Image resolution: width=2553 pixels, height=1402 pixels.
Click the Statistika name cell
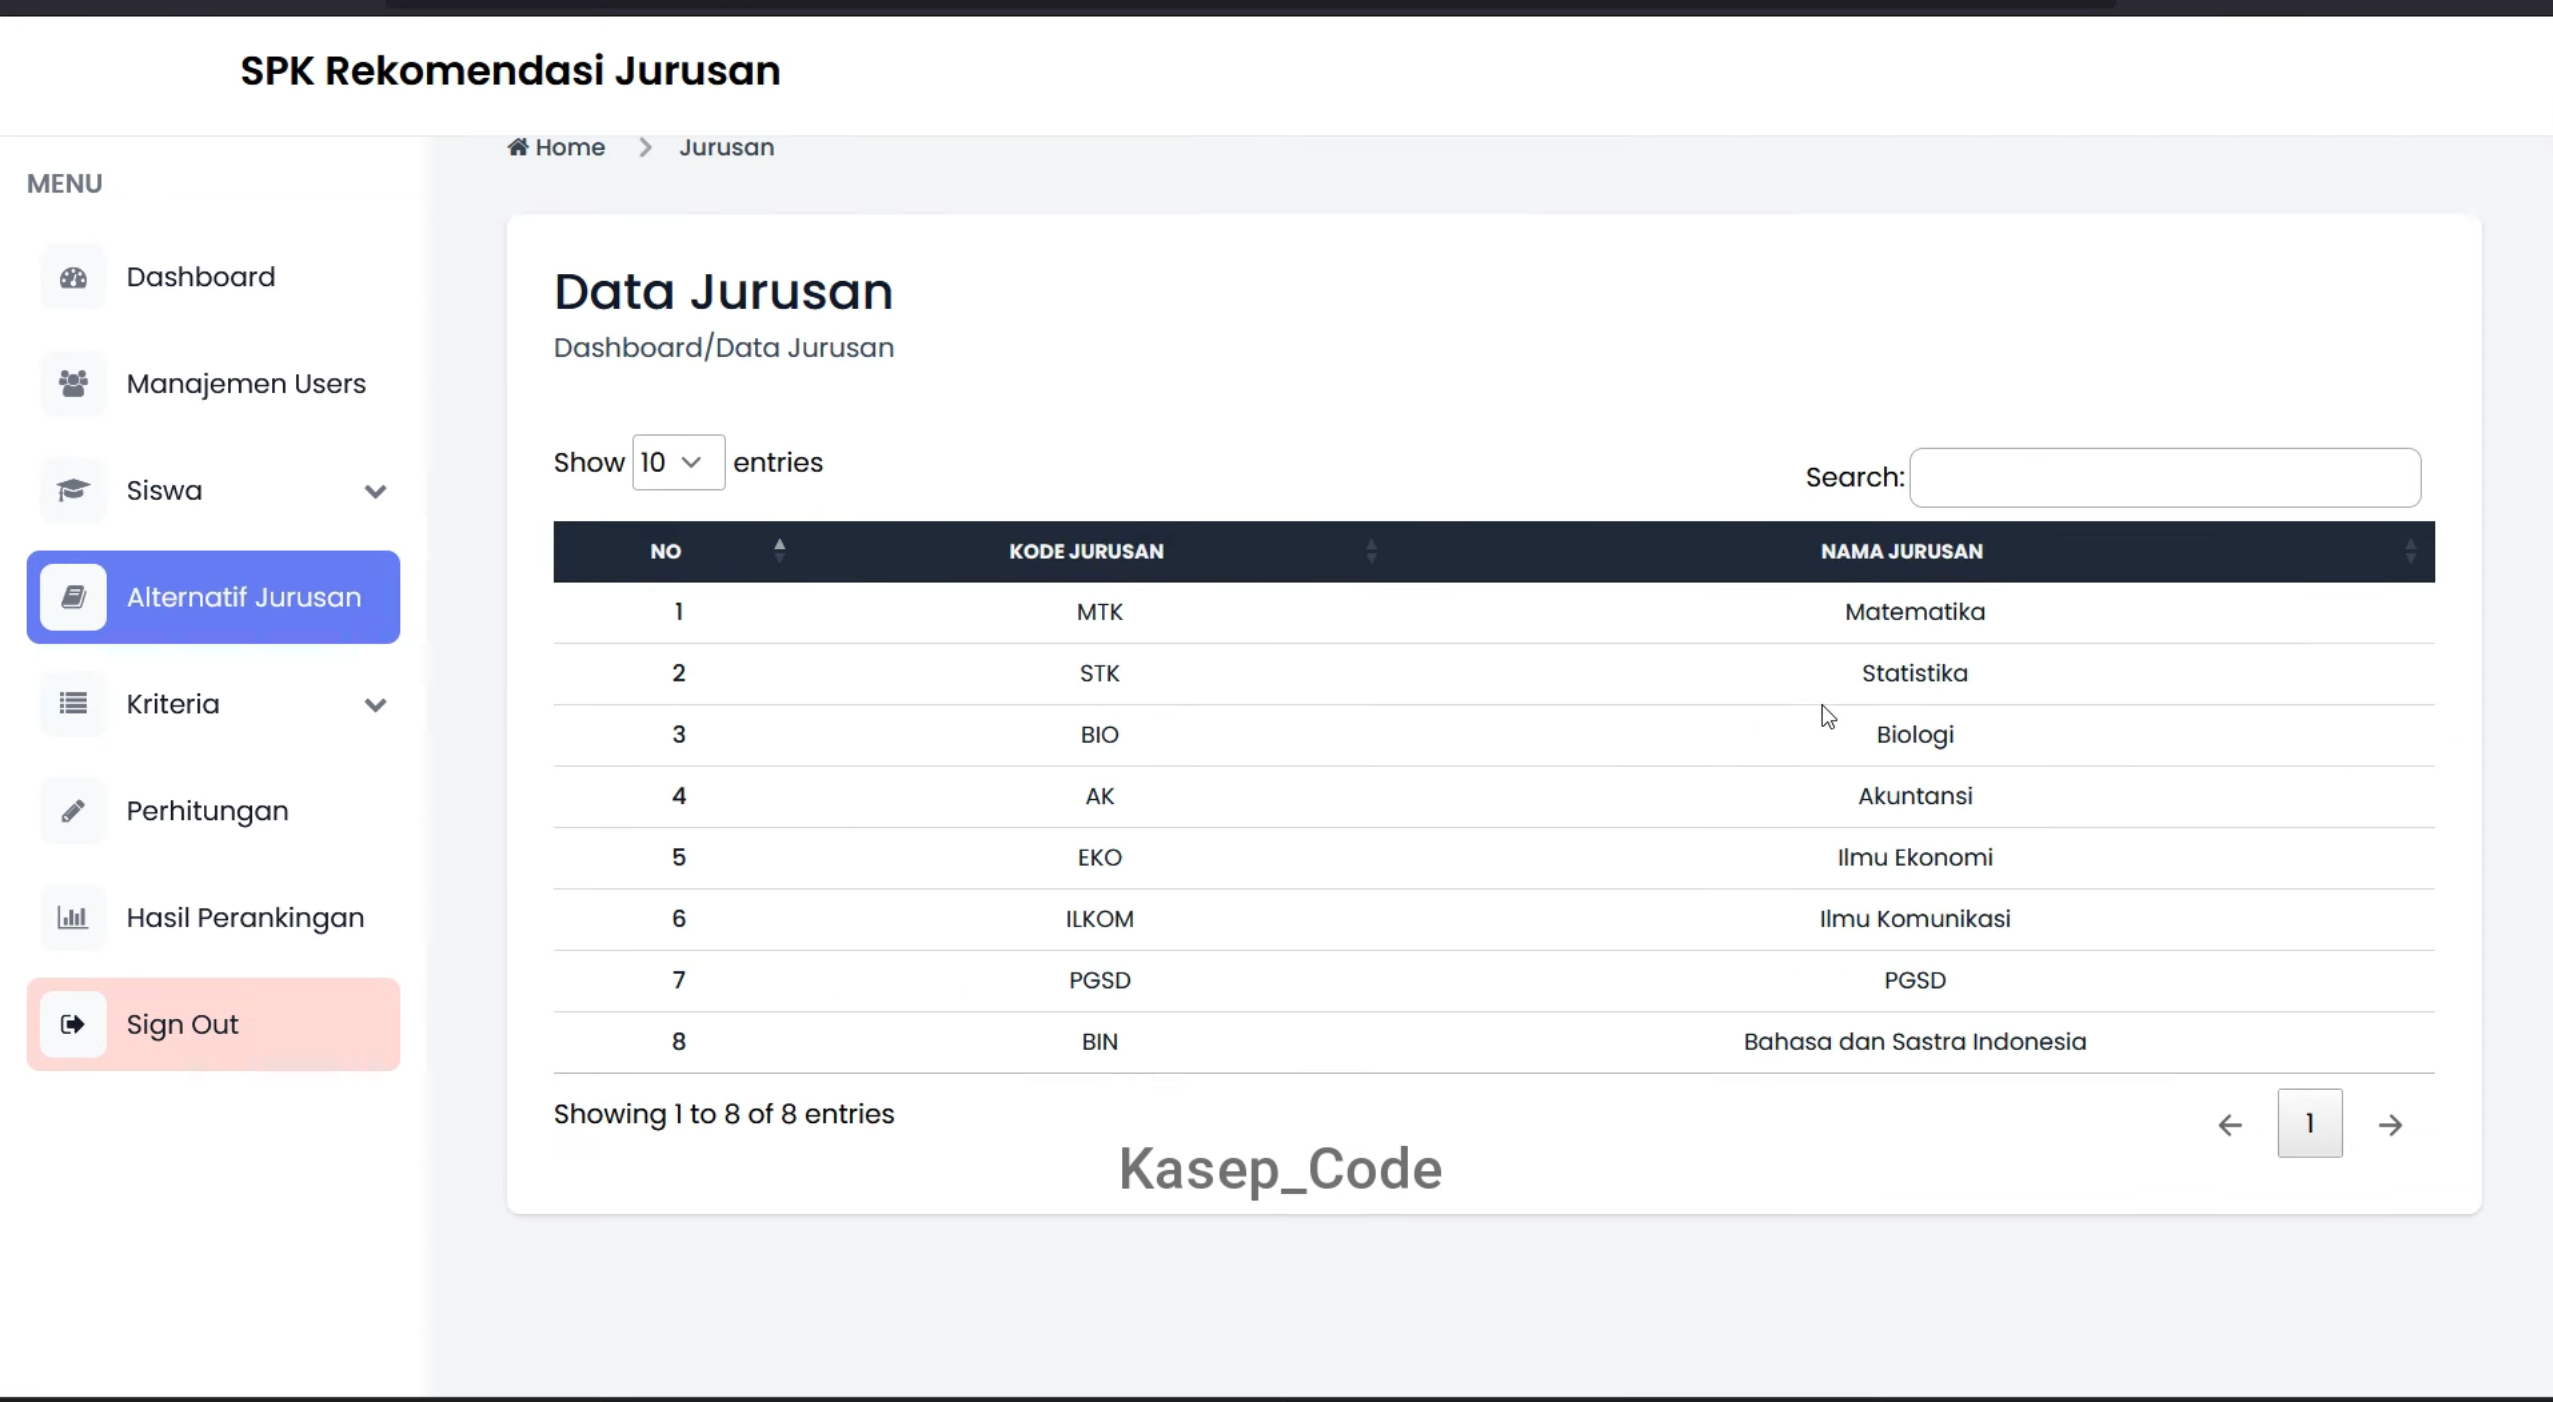pyautogui.click(x=1914, y=673)
